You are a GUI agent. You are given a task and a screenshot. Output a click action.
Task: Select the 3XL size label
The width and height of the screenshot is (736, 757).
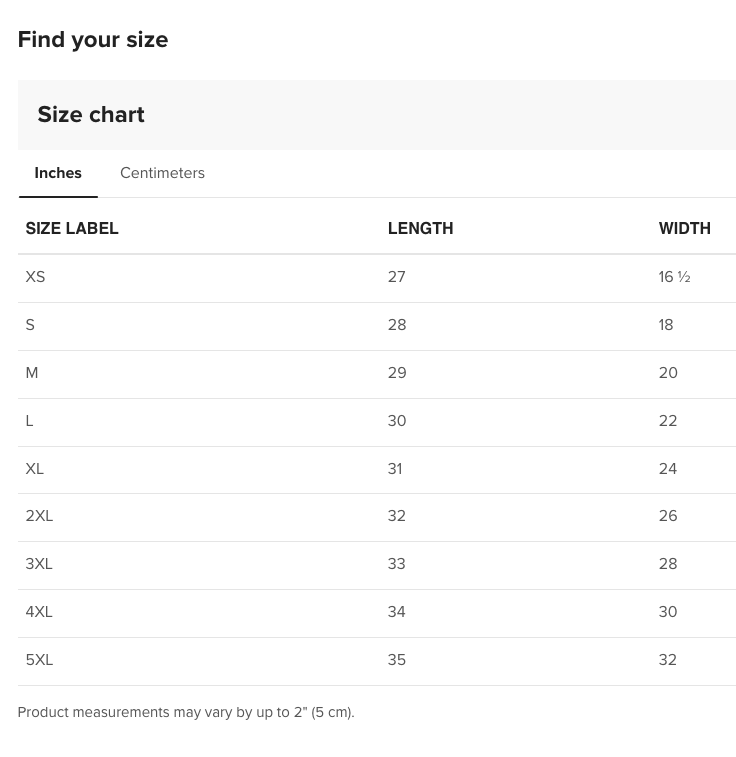click(x=39, y=564)
